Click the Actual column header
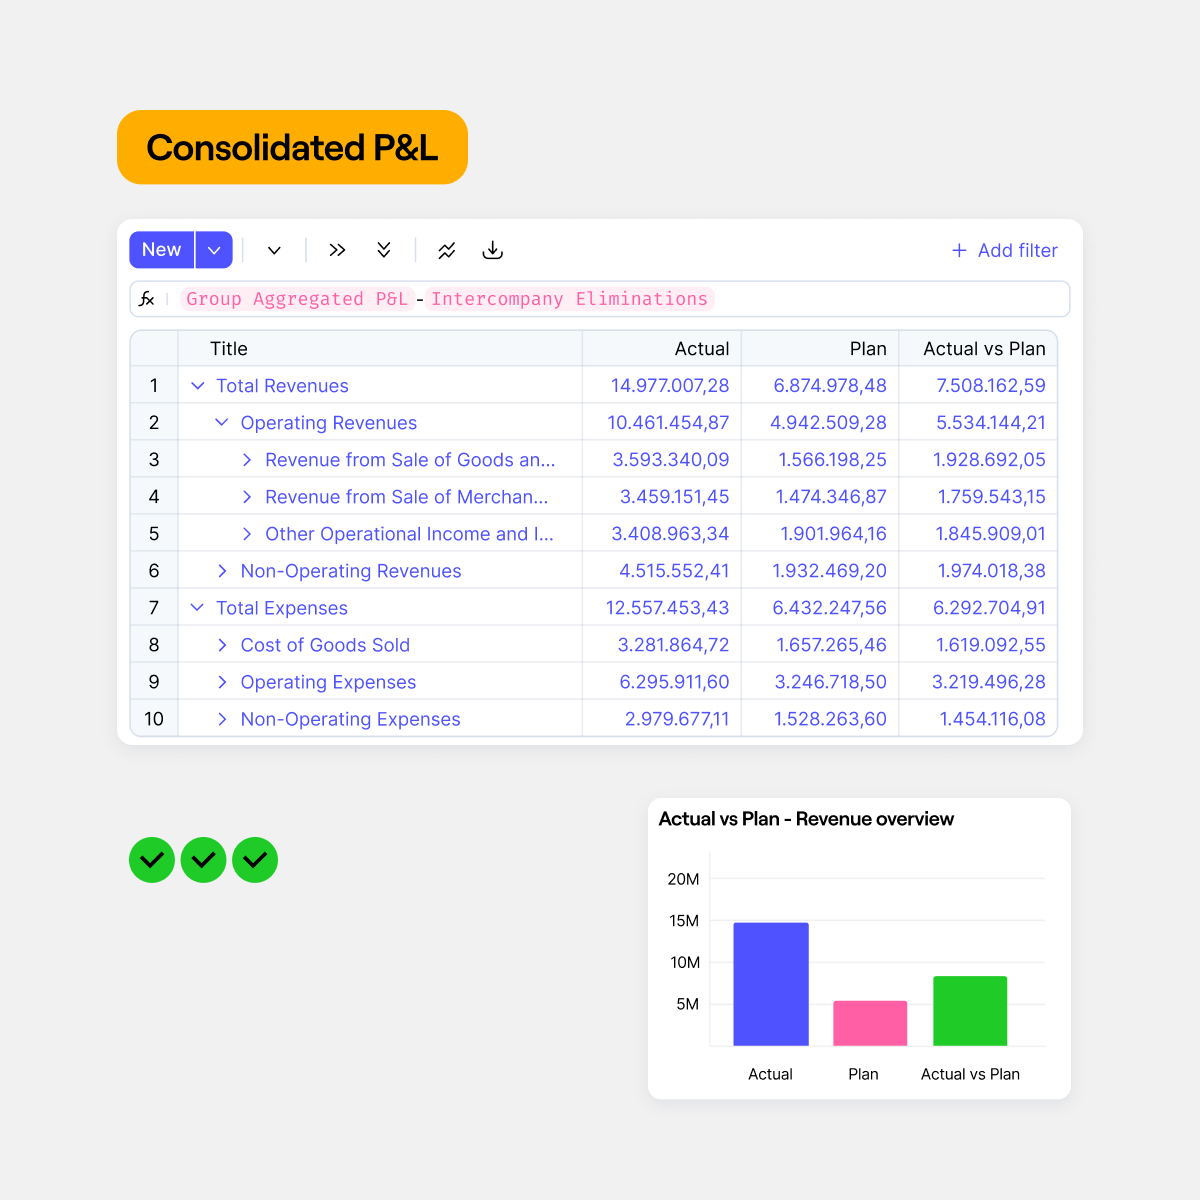1200x1200 pixels. pyautogui.click(x=701, y=349)
